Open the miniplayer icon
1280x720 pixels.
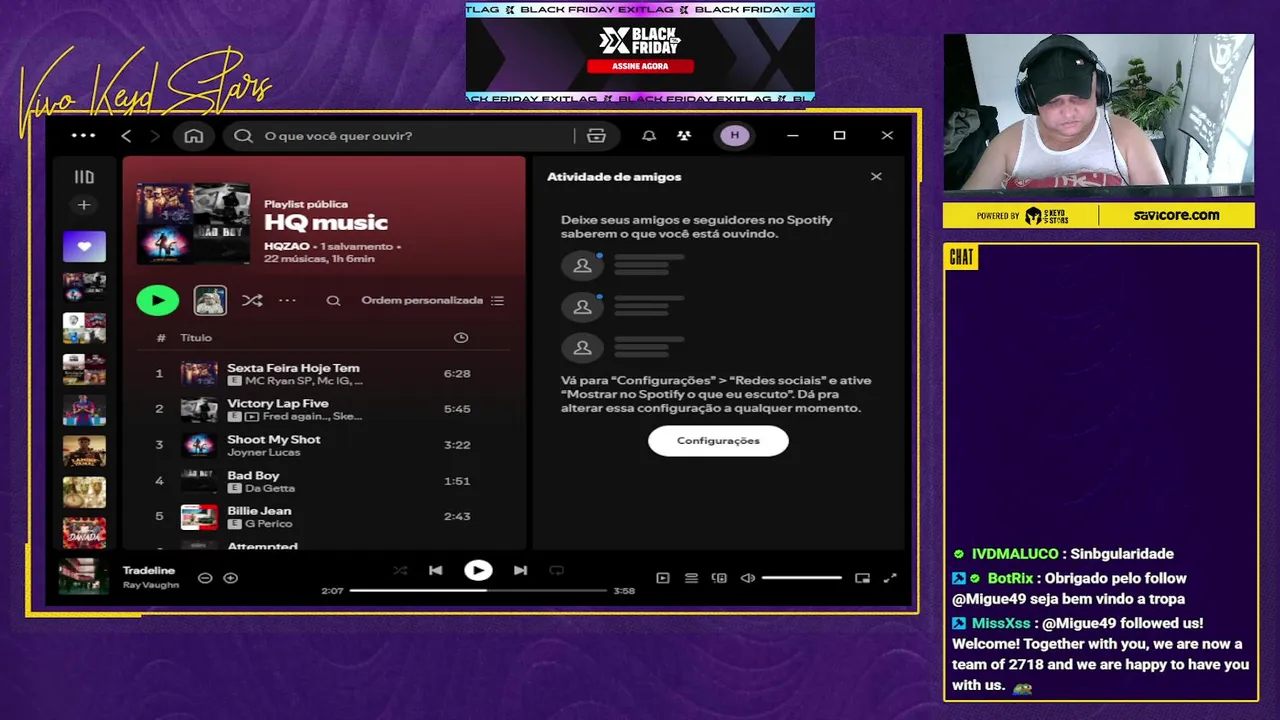coord(862,578)
